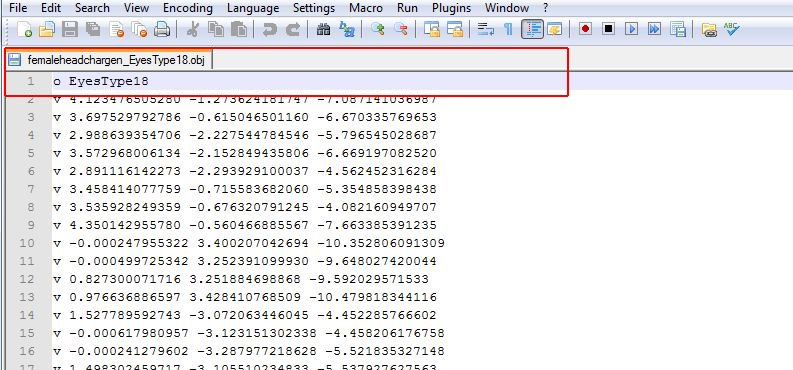793x370 pixels.
Task: Open the ? help menu
Action: click(x=545, y=8)
